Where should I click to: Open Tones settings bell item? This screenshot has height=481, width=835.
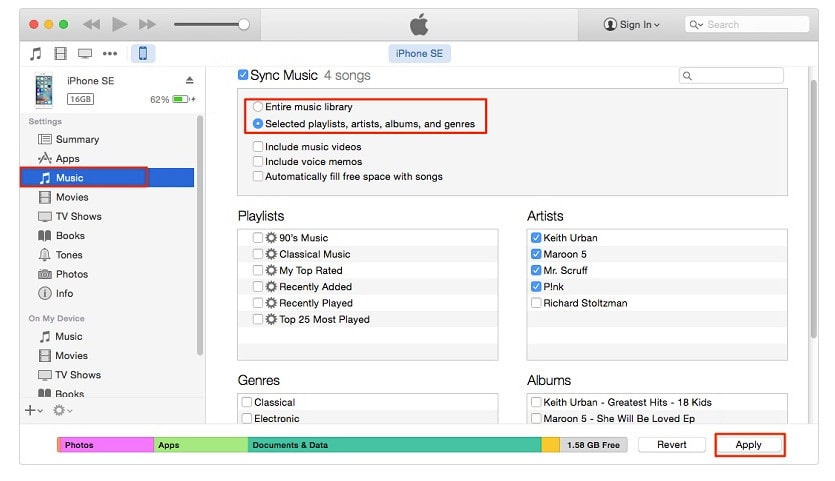pyautogui.click(x=69, y=255)
